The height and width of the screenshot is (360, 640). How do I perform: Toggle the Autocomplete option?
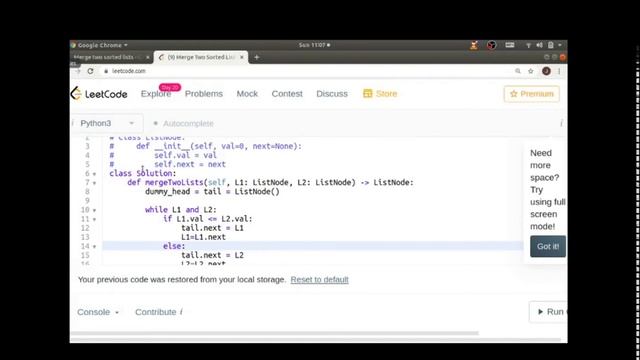click(x=183, y=123)
